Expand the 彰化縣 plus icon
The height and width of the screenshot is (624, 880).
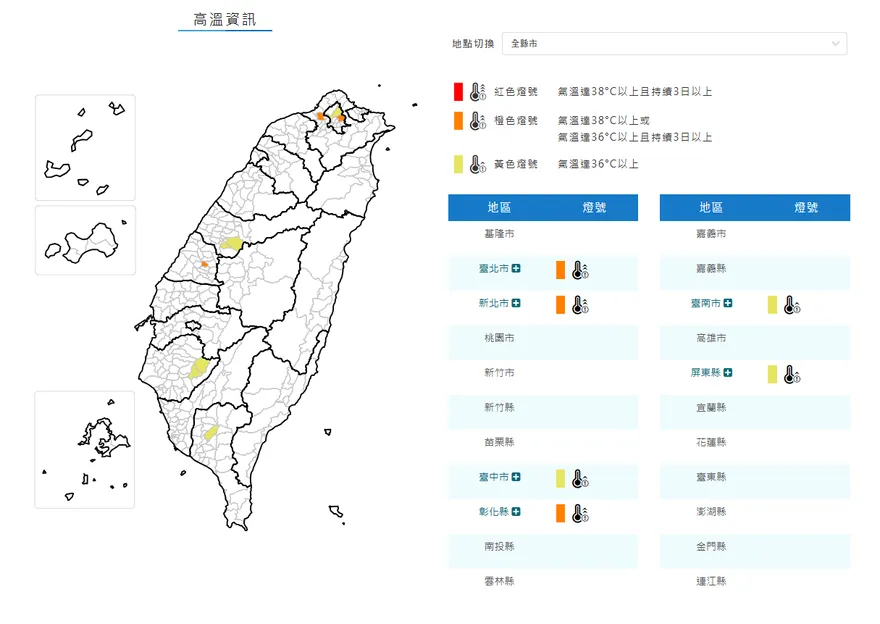517,512
